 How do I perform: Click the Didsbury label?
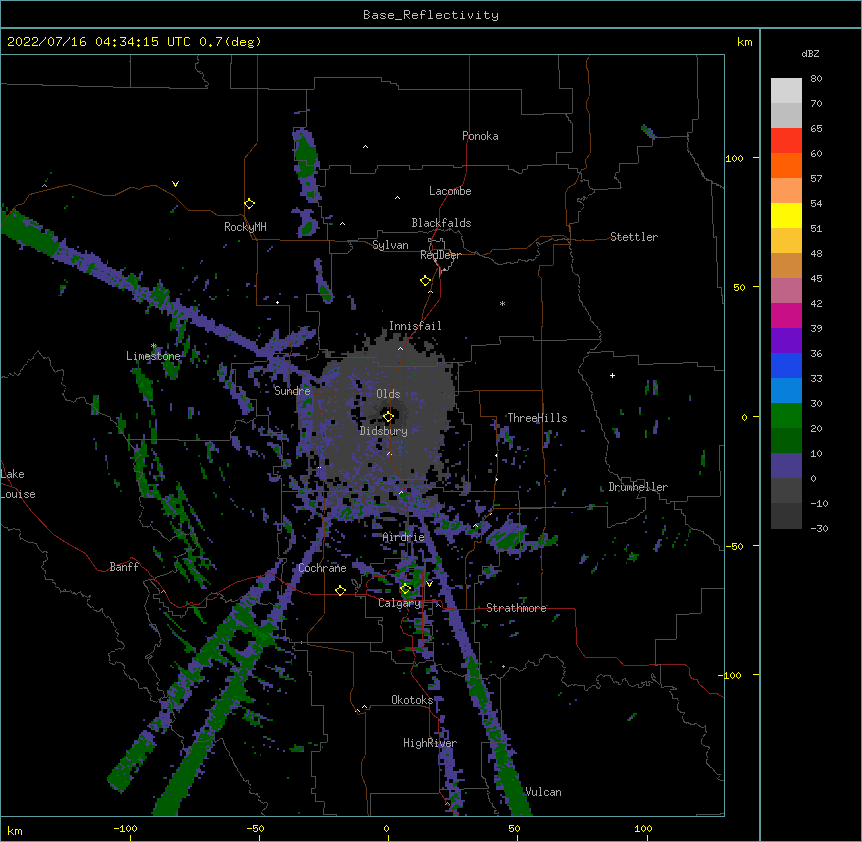click(384, 431)
